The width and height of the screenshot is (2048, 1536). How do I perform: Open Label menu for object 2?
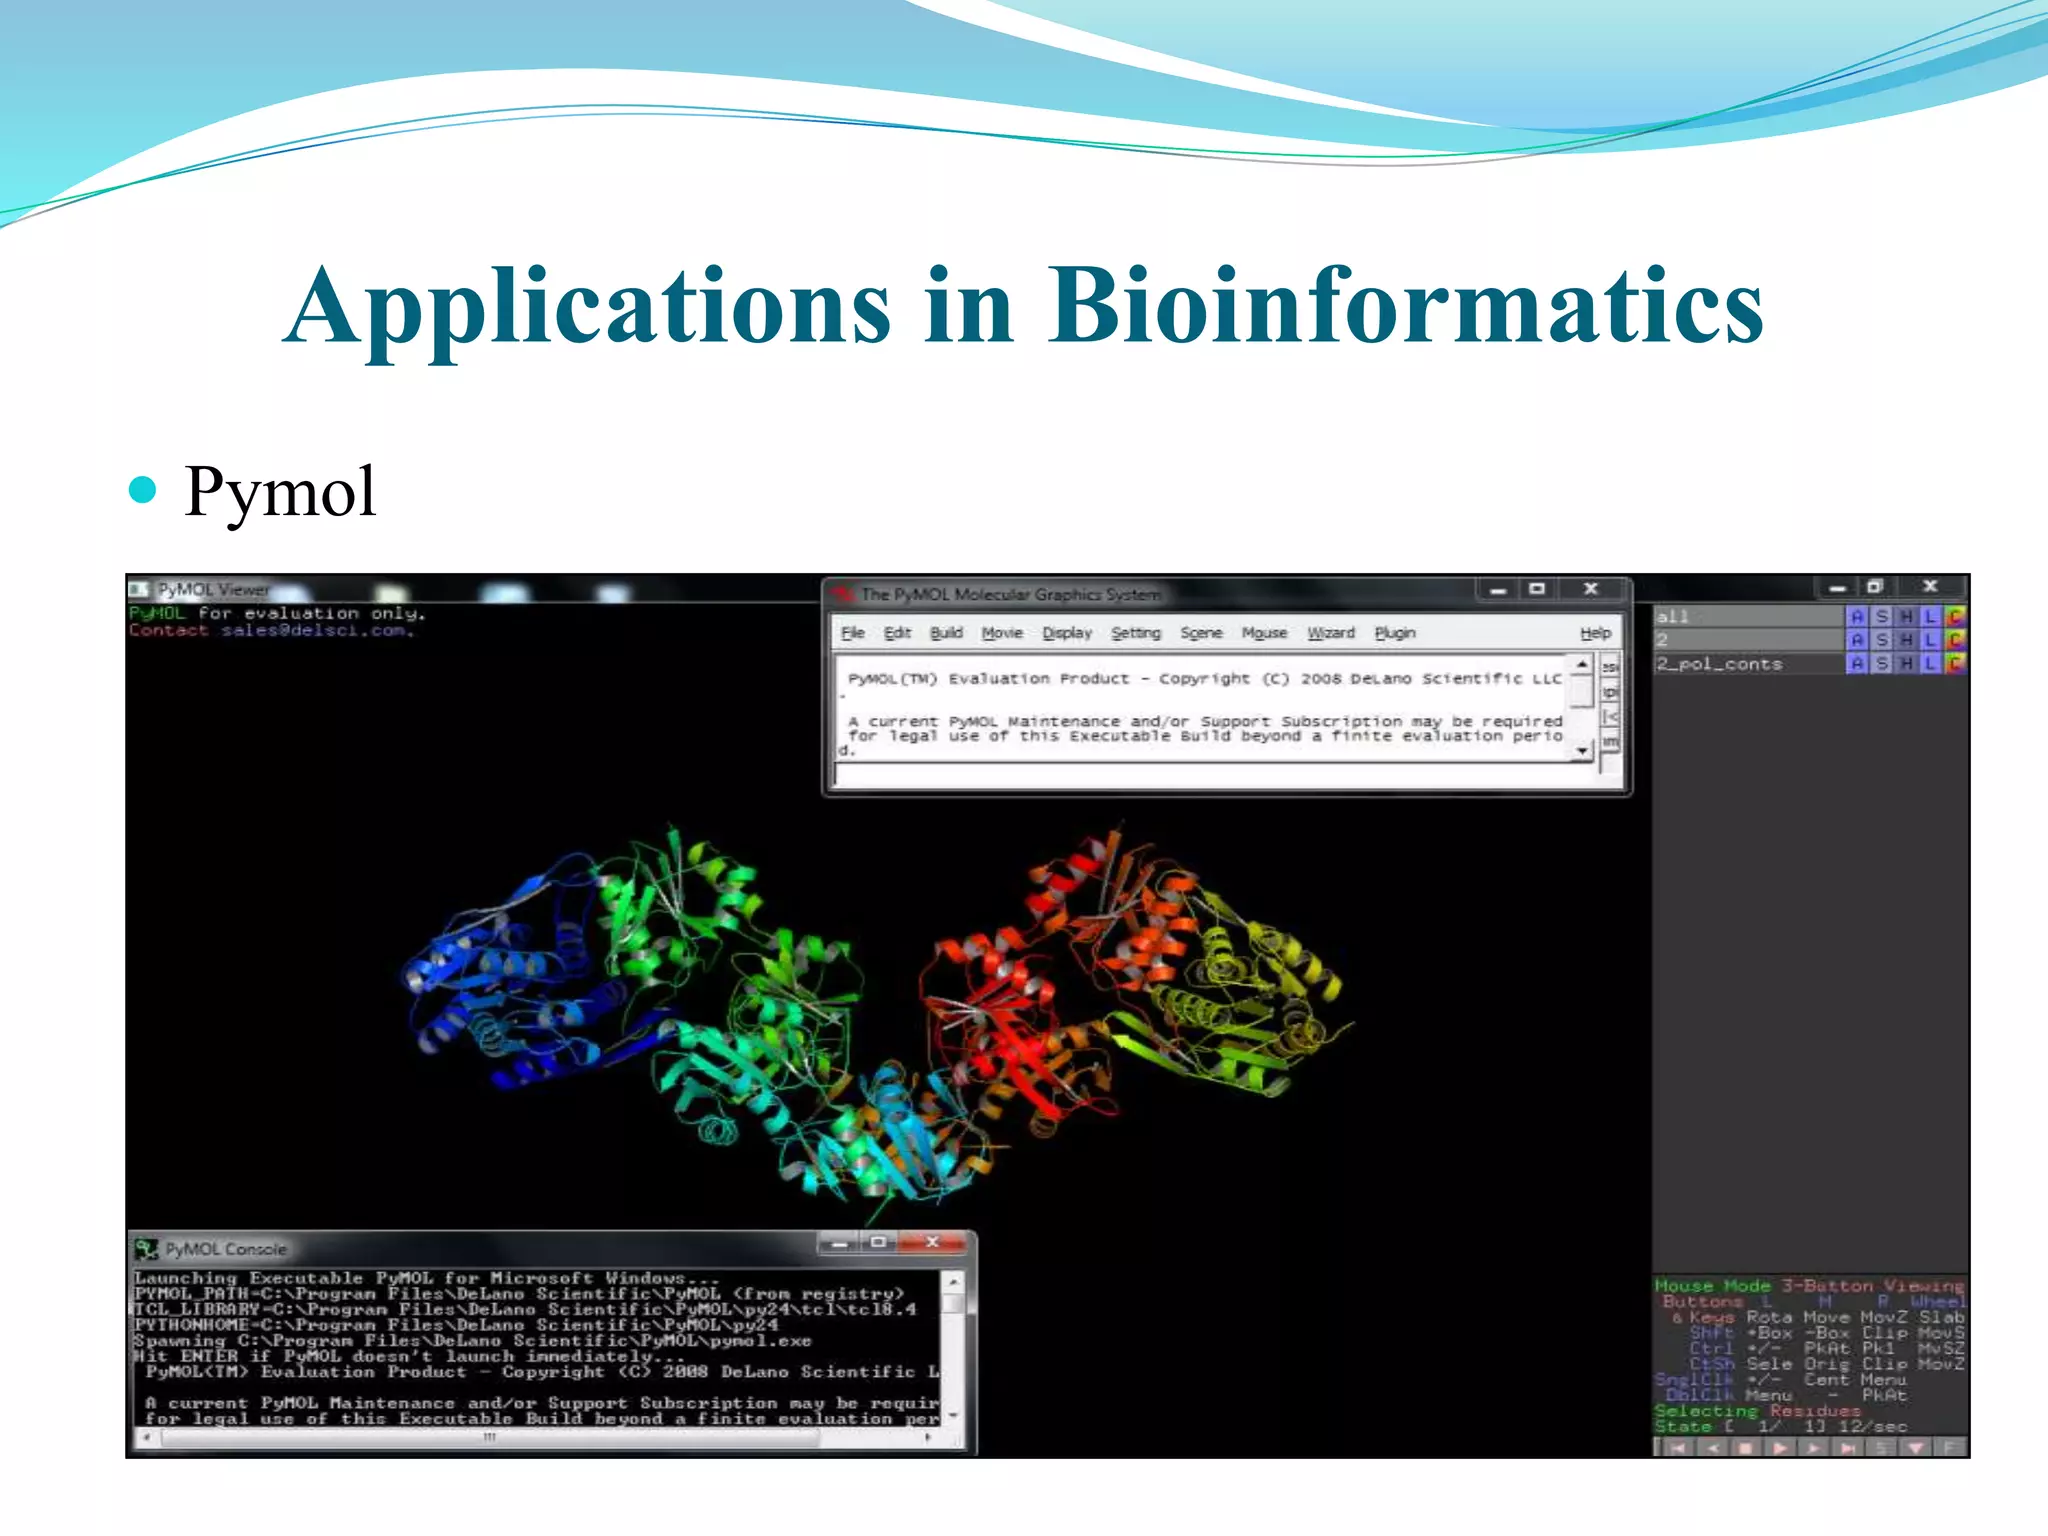pos(1930,640)
